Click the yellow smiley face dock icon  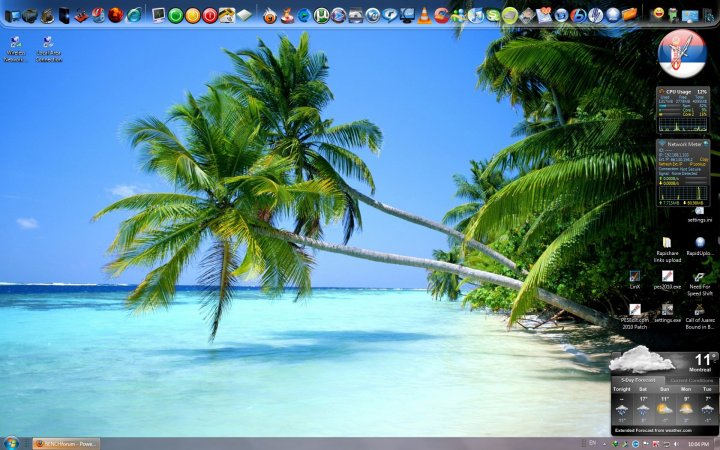tap(658, 14)
